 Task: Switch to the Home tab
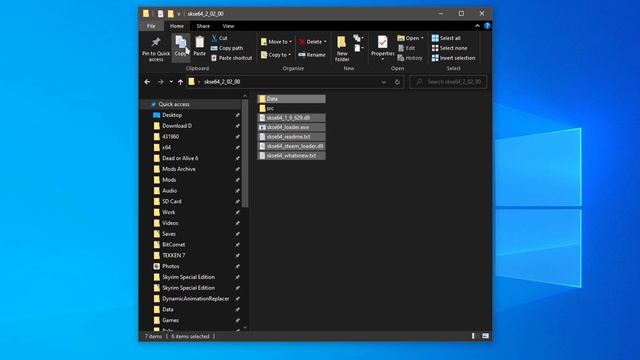pos(177,26)
